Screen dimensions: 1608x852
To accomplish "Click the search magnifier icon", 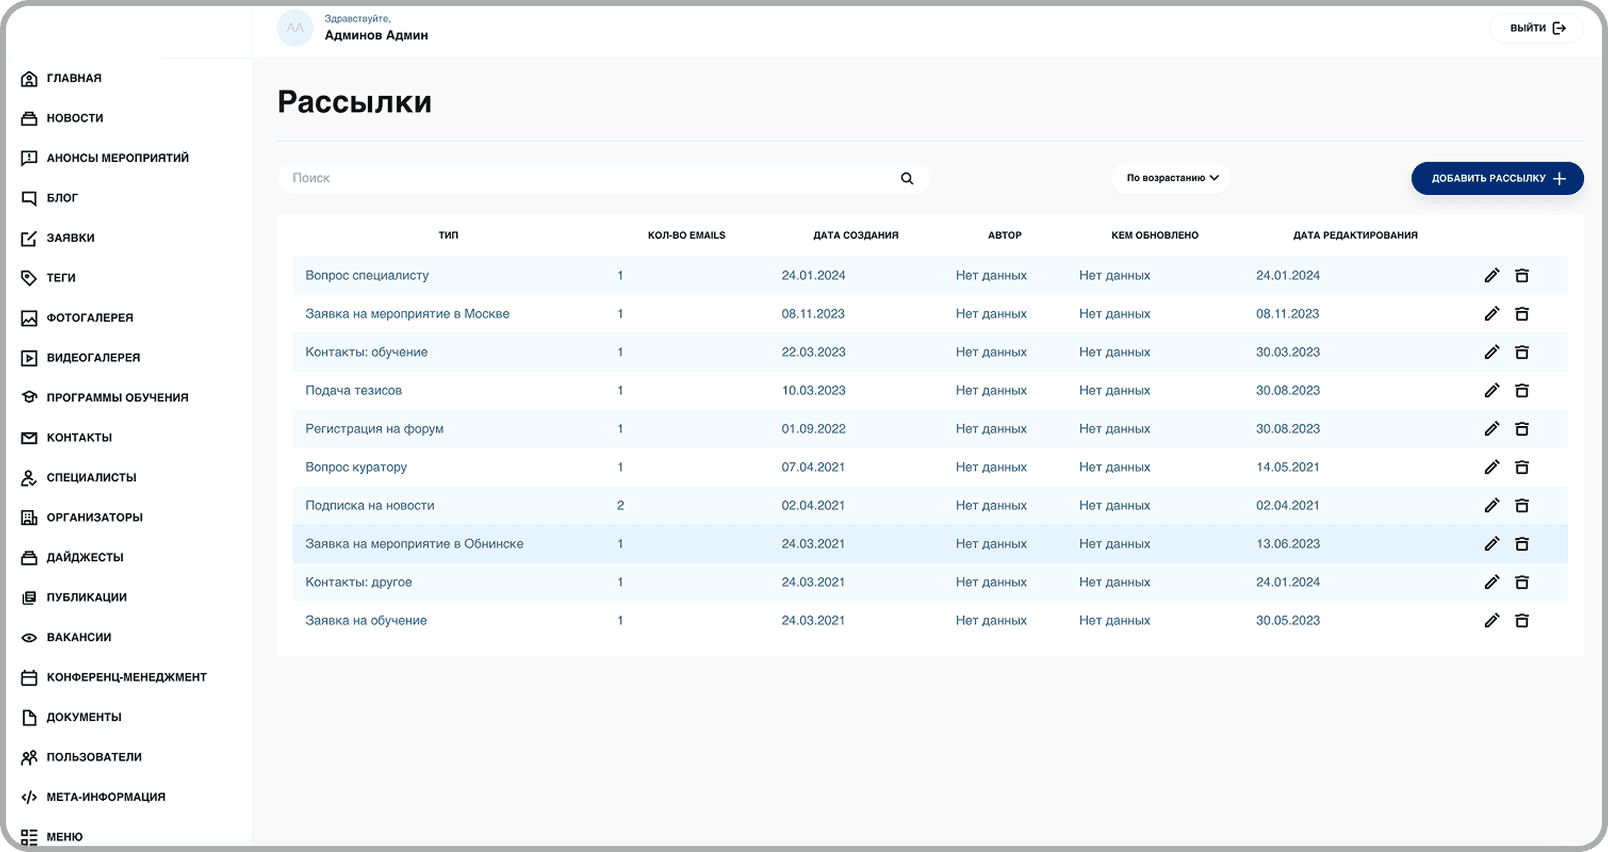I will [907, 178].
